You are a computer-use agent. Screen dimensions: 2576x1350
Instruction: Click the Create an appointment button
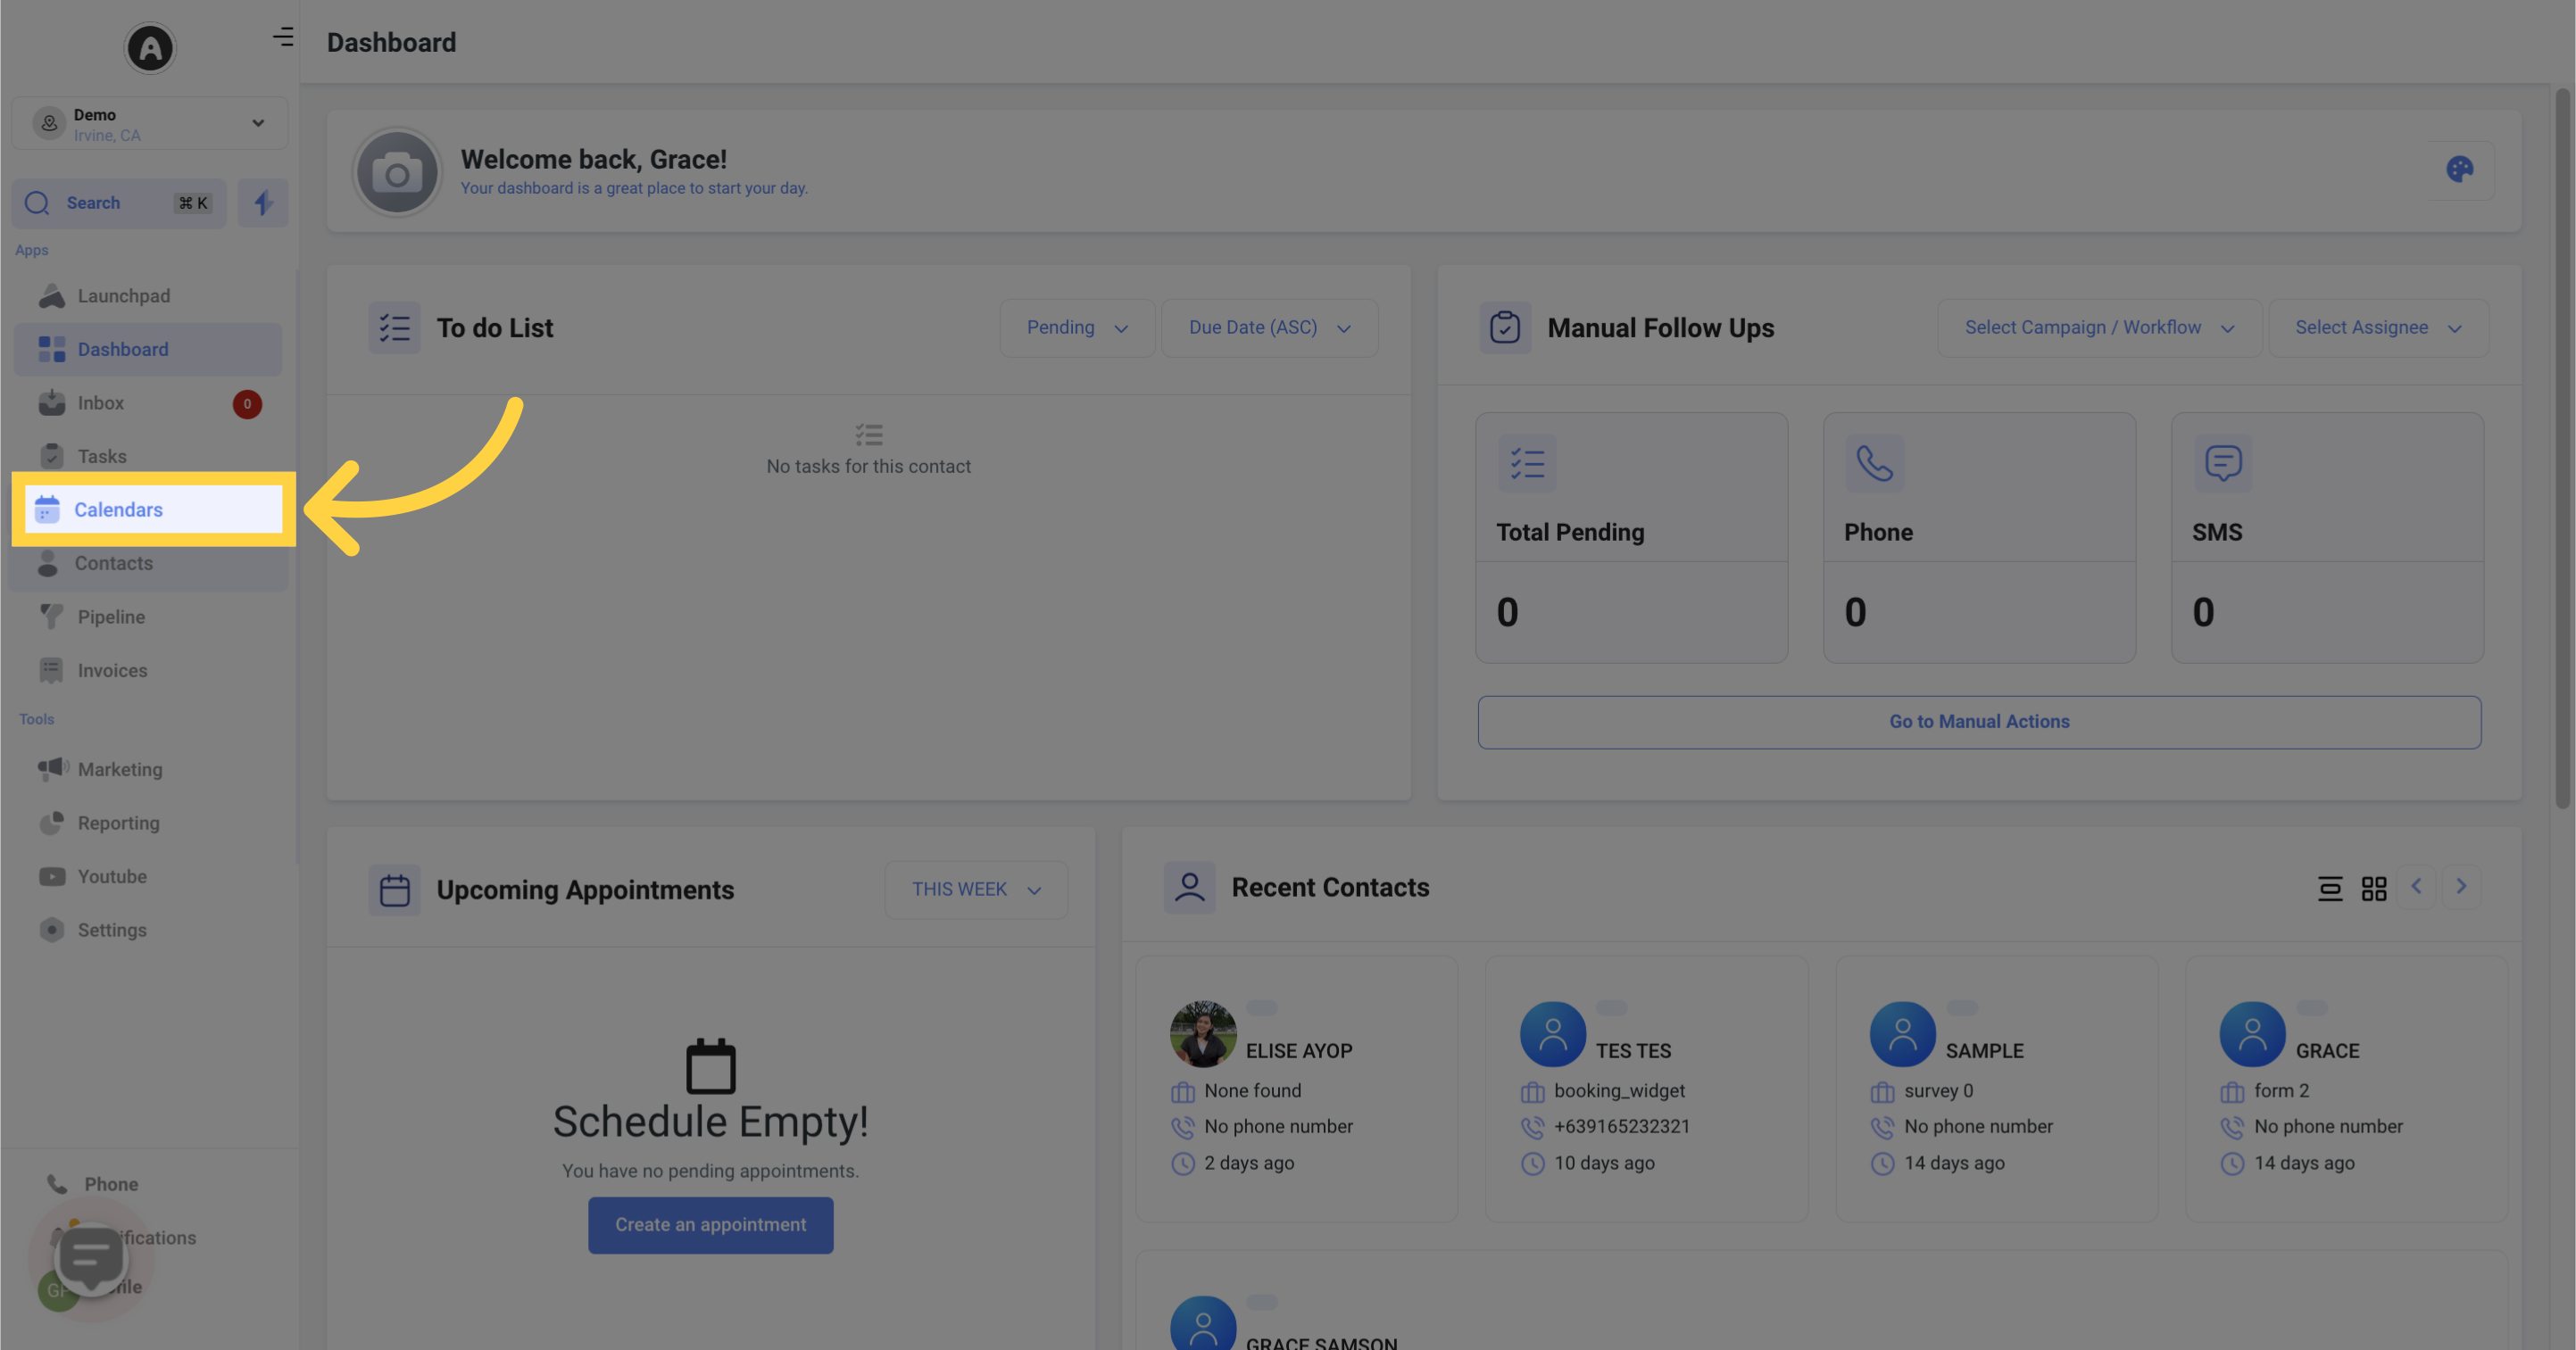[709, 1224]
